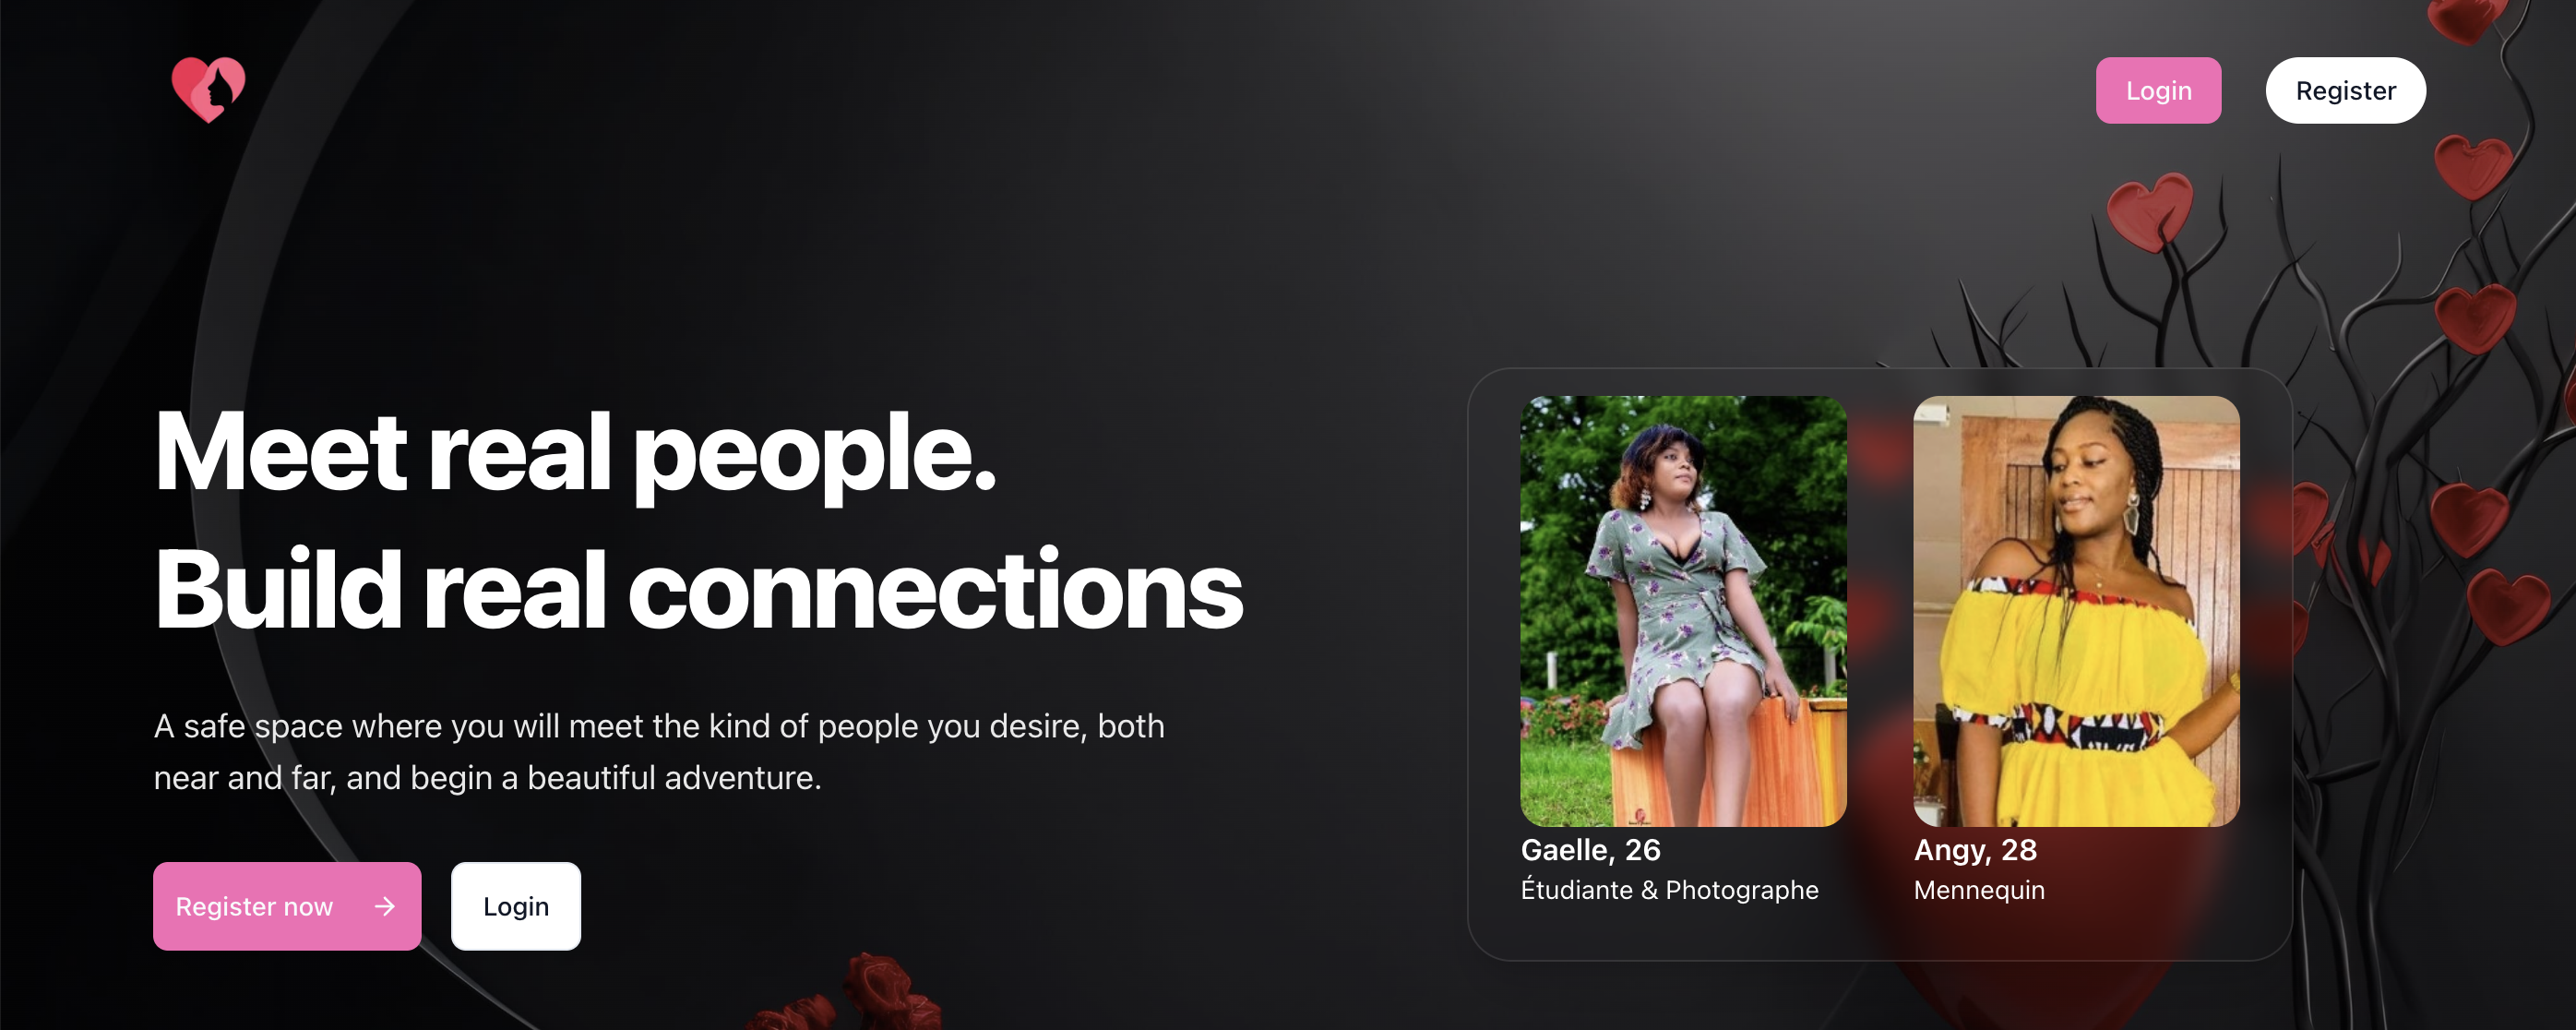Click the white Register button

(2345, 90)
